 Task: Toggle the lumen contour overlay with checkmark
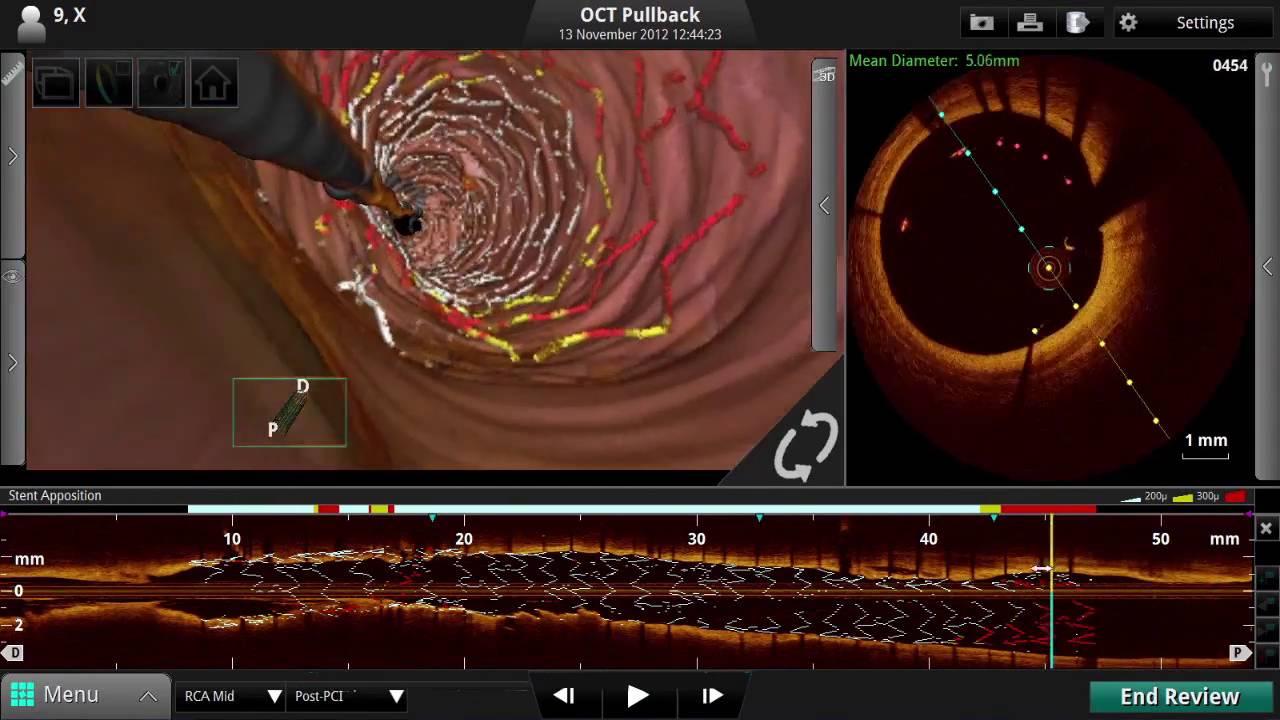(x=160, y=84)
